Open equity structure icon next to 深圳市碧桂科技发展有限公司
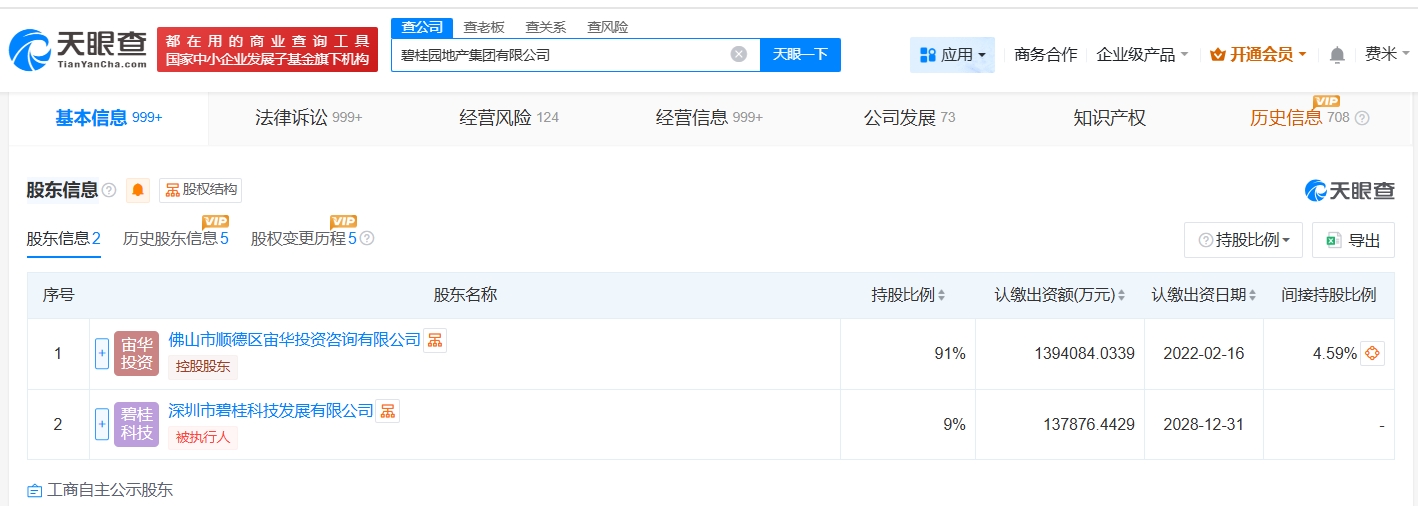 tap(387, 410)
